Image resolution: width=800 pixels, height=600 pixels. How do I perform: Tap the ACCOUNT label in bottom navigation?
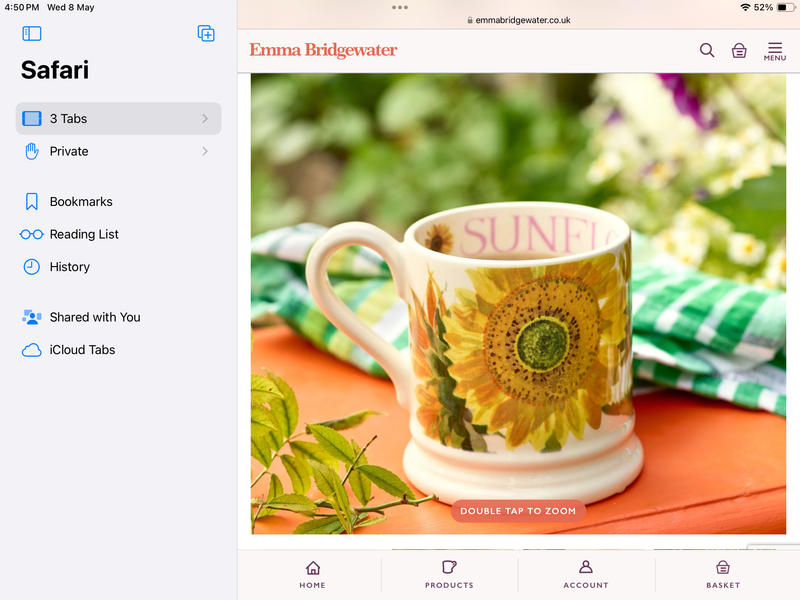point(586,585)
